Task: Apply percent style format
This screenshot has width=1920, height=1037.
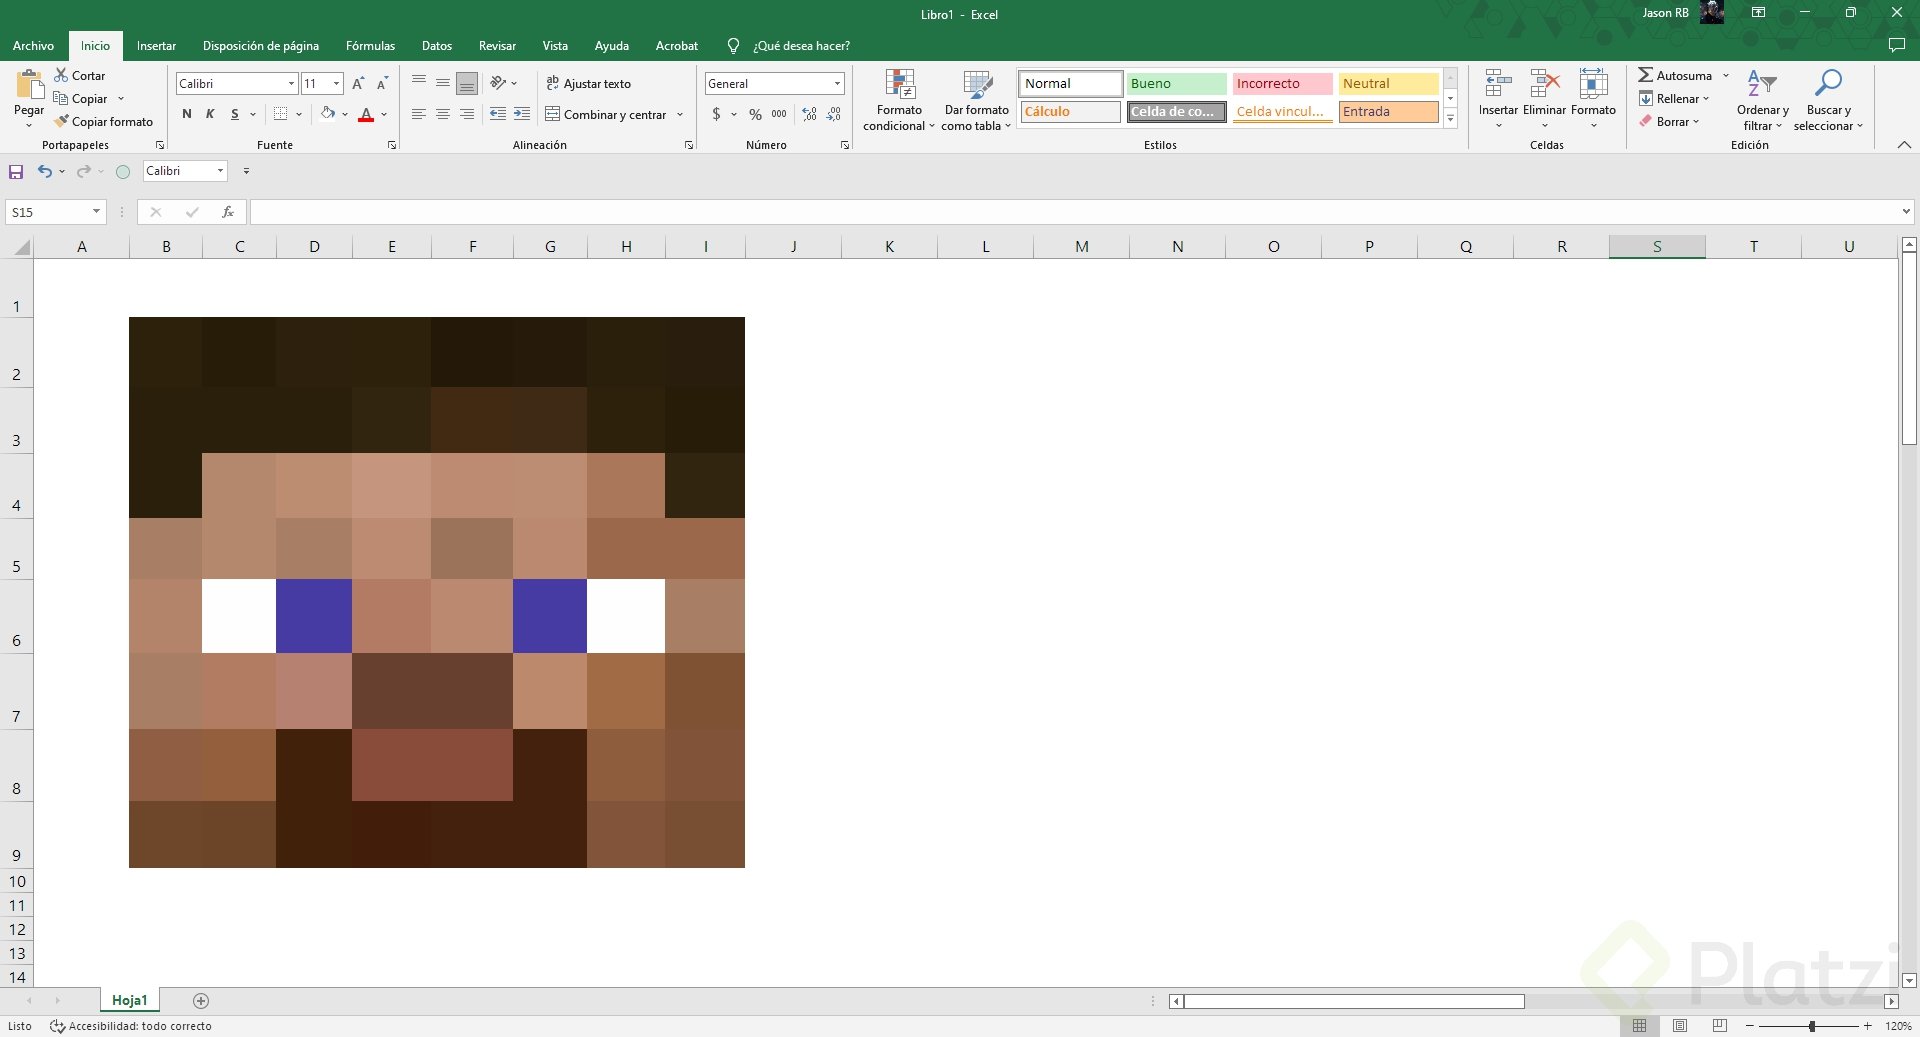Action: 755,114
